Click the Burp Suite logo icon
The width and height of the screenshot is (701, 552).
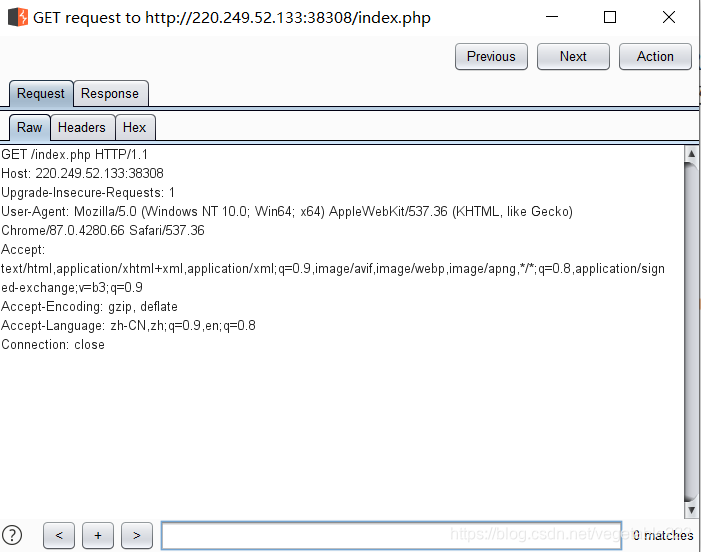(18, 17)
